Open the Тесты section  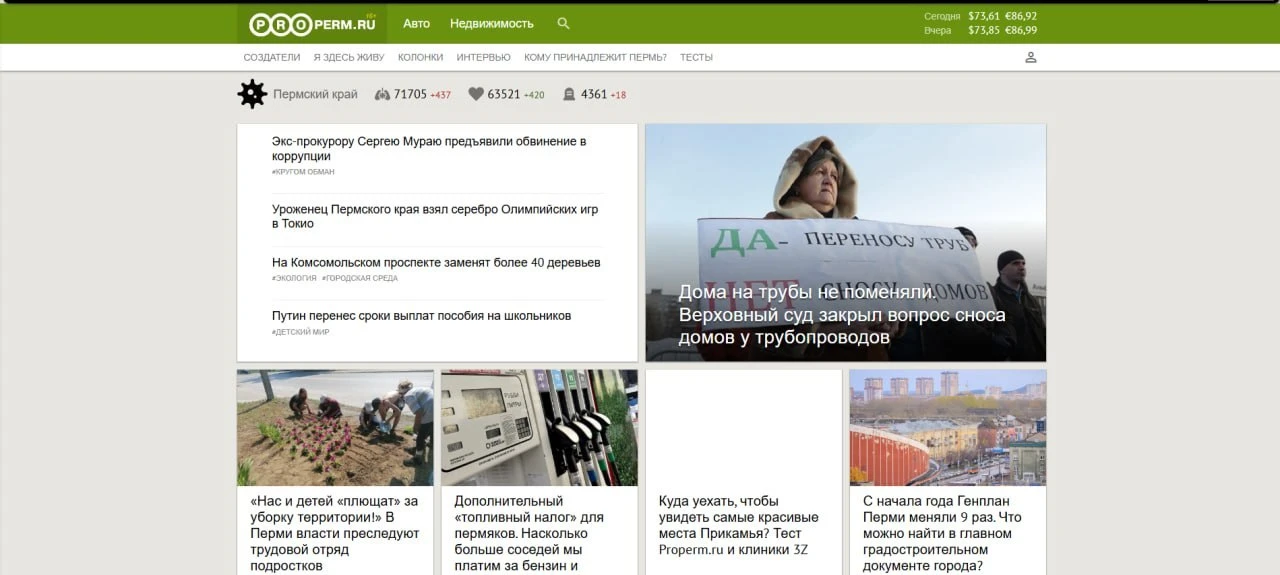tap(696, 57)
